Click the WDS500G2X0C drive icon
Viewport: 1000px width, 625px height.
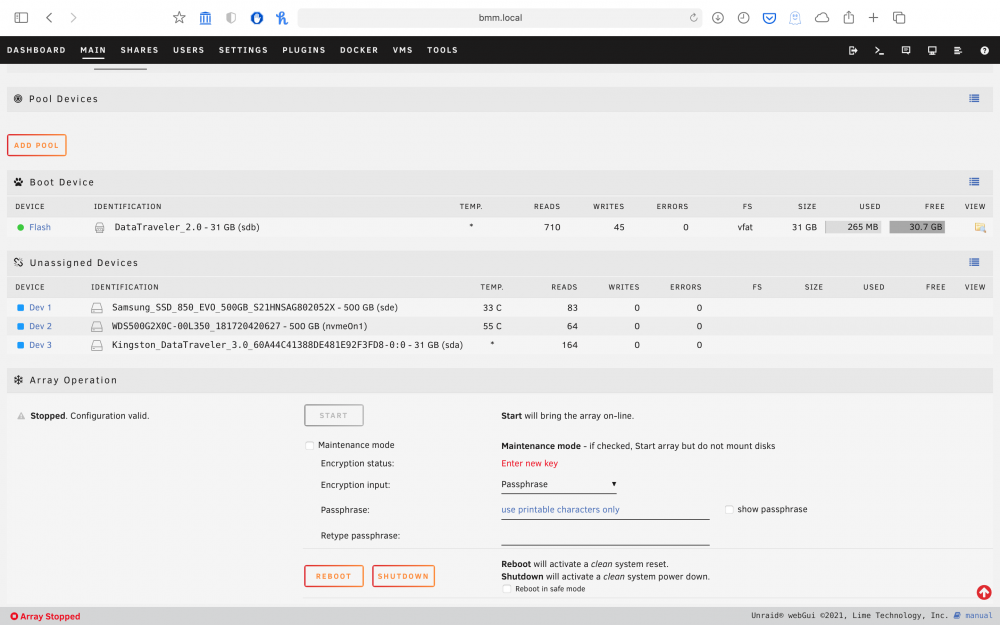(97, 327)
